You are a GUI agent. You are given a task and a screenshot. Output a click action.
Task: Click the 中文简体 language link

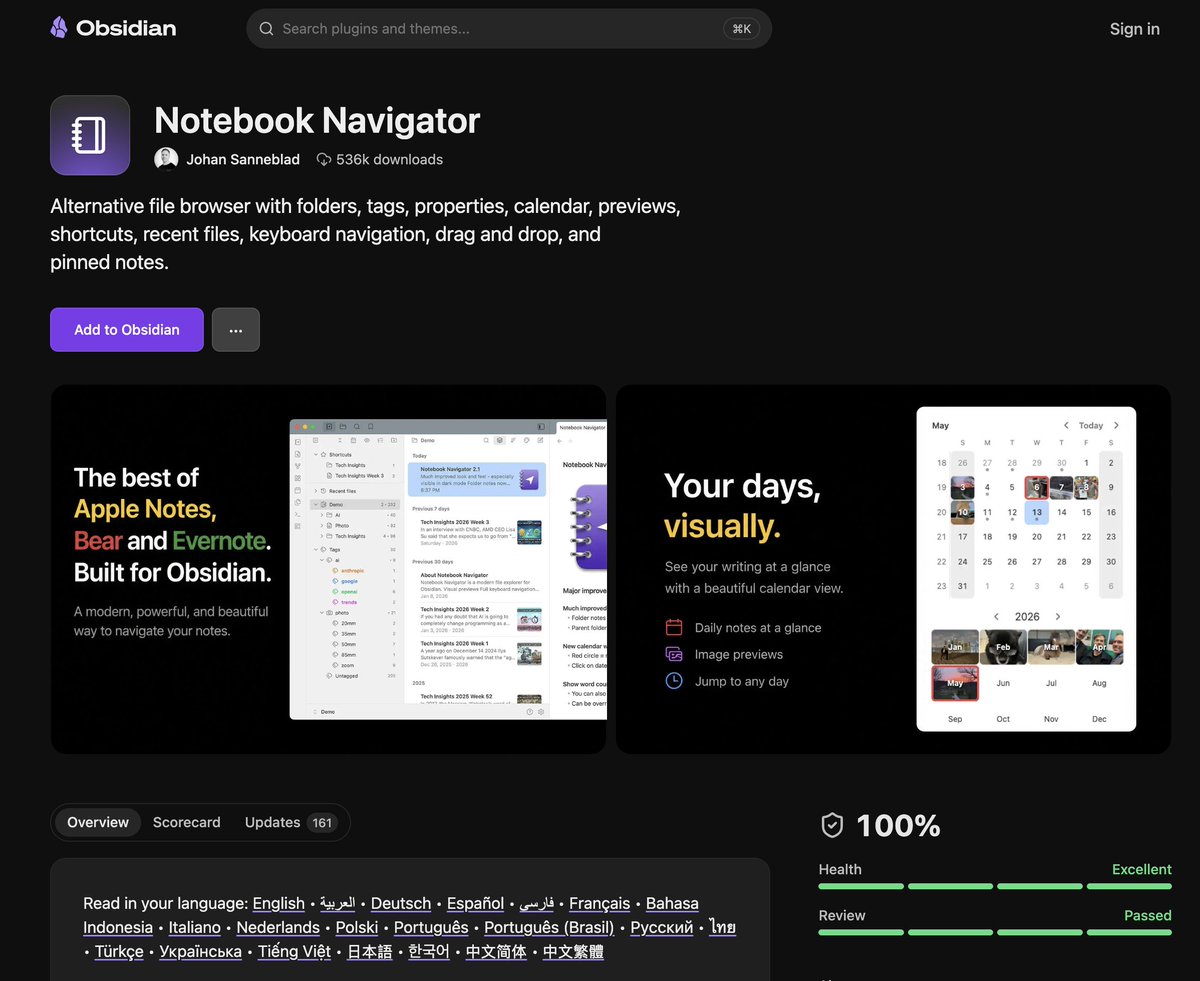[x=497, y=951]
